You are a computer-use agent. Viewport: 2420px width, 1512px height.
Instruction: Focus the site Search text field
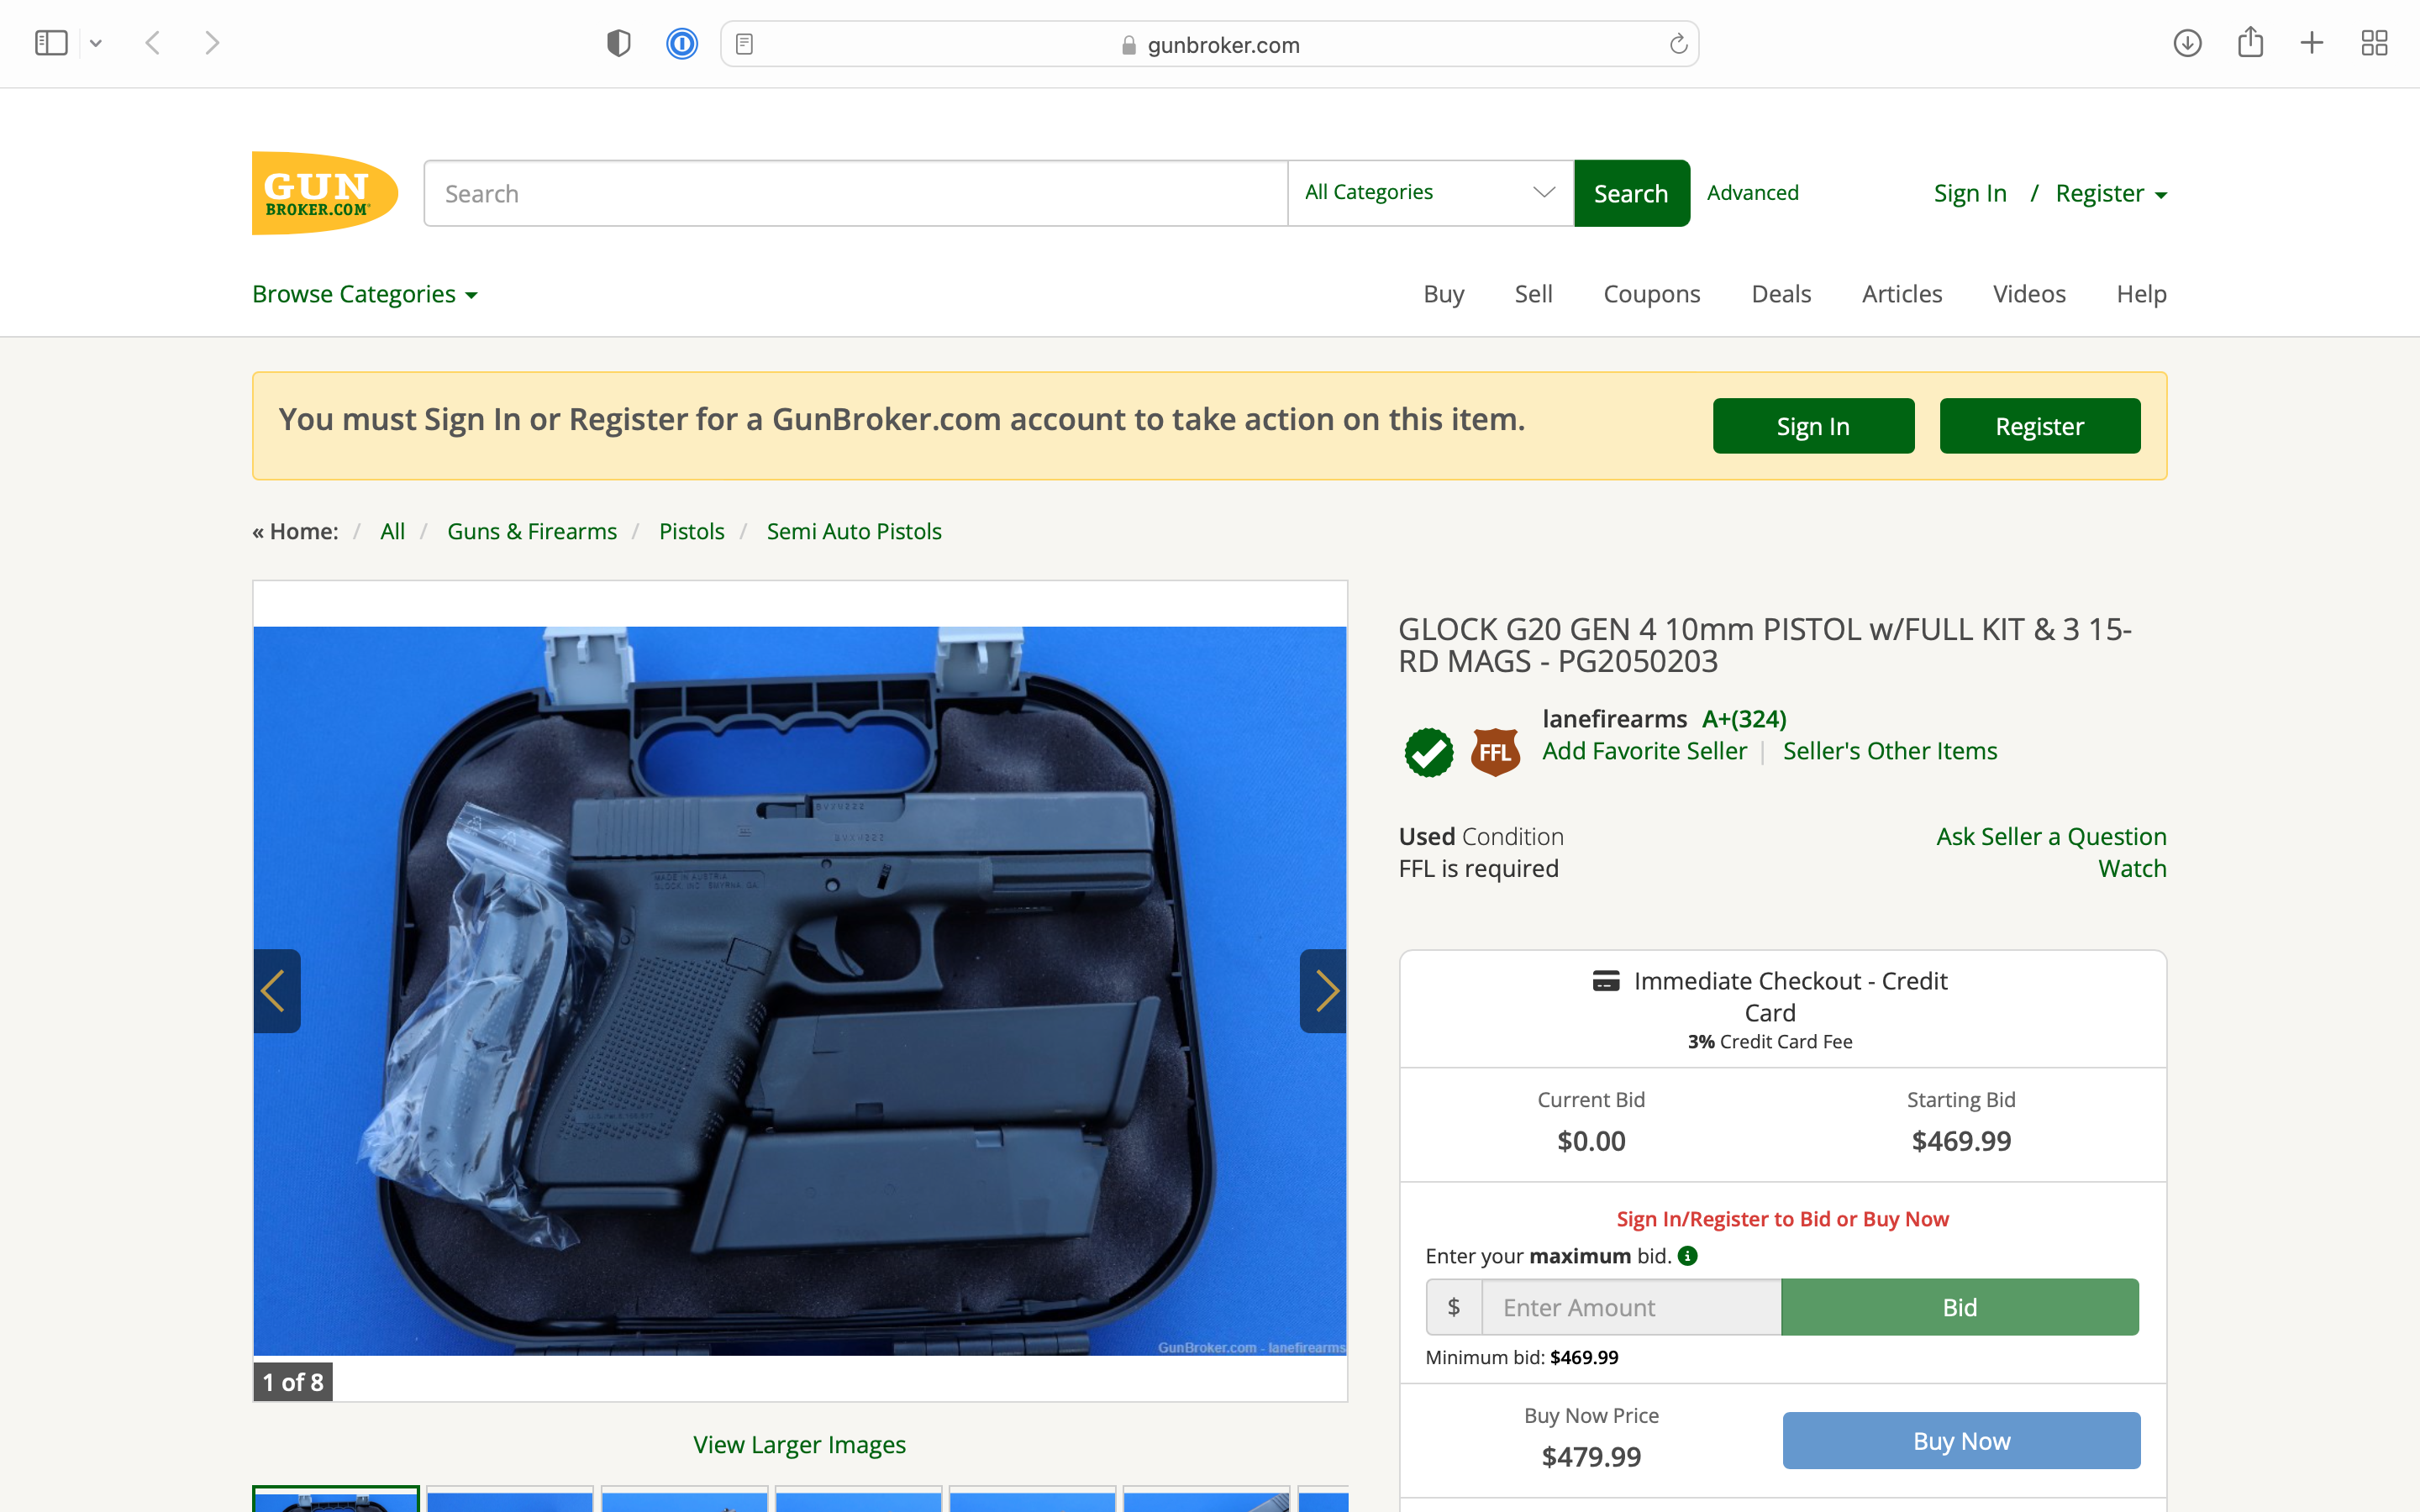[856, 193]
